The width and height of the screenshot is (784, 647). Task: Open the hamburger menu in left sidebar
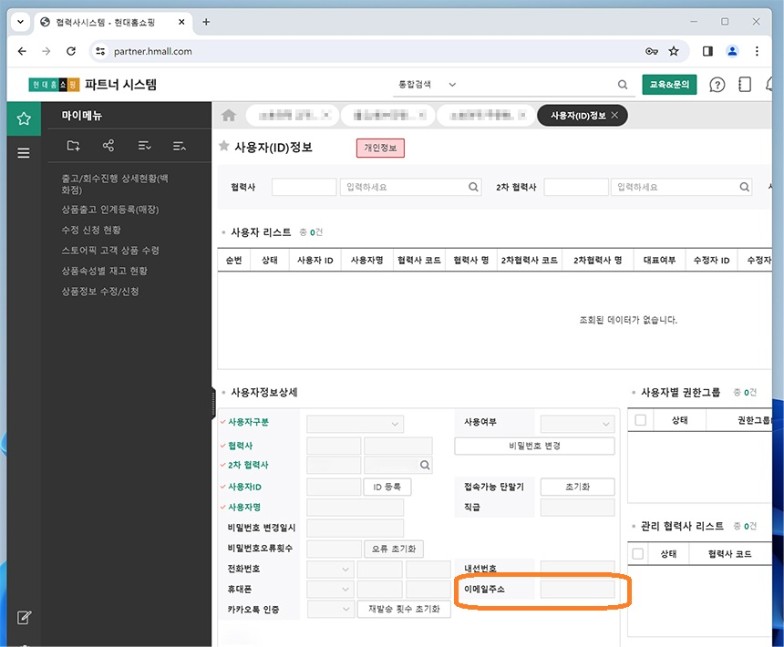(x=24, y=153)
